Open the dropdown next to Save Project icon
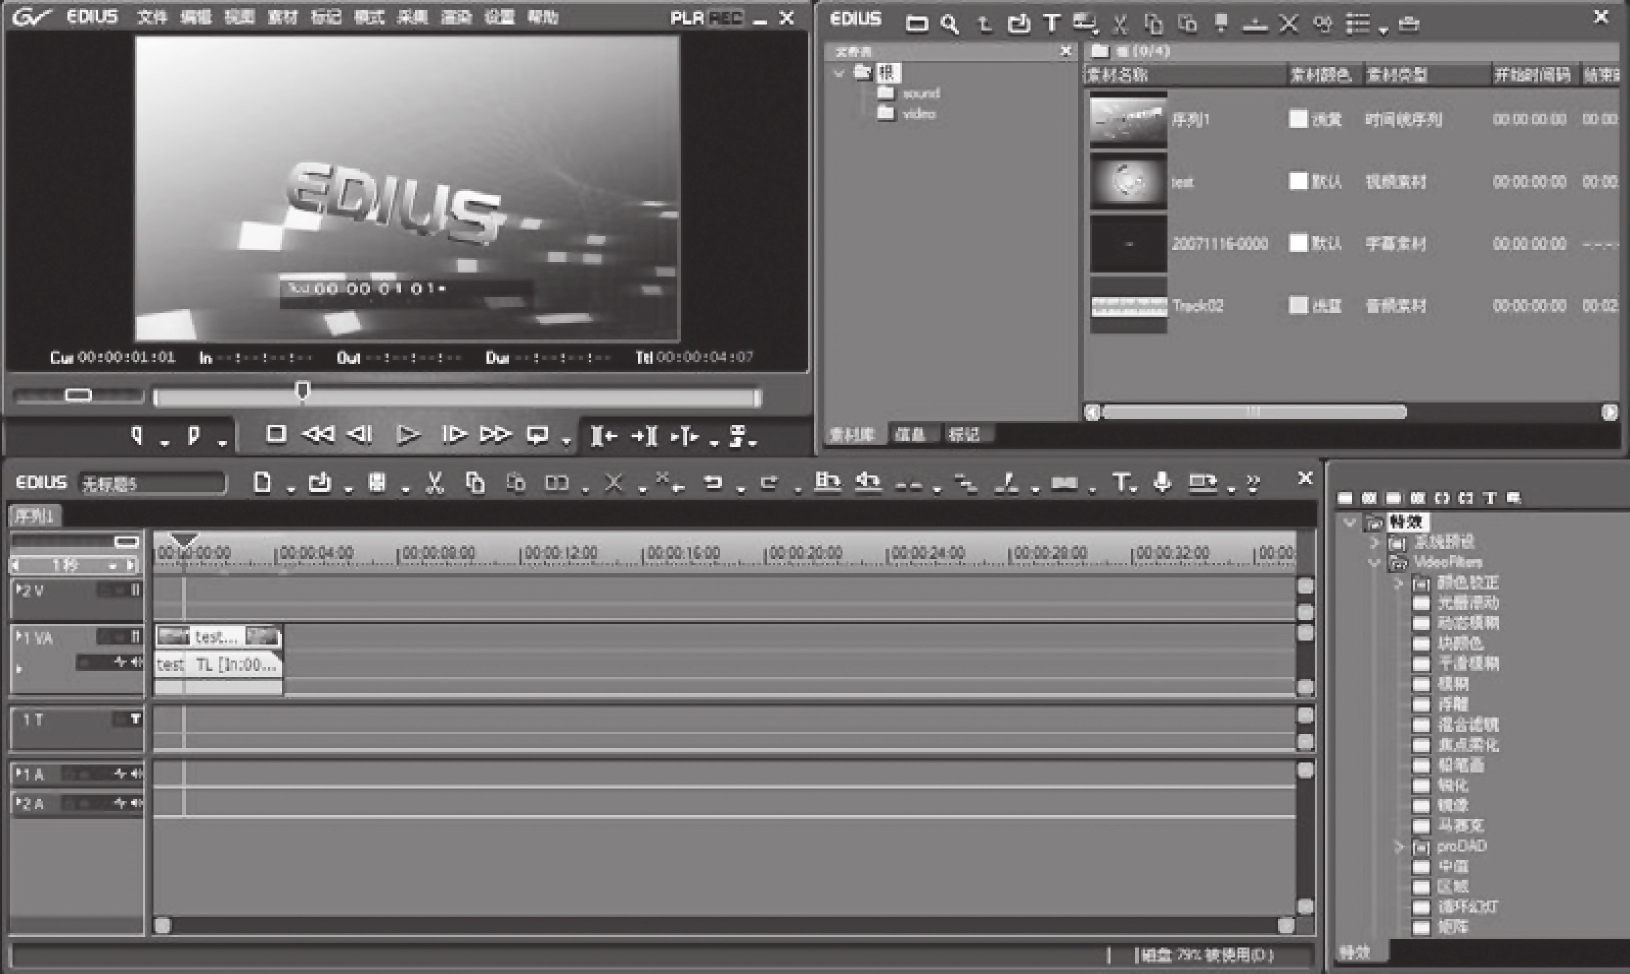This screenshot has width=1630, height=974. pyautogui.click(x=406, y=489)
